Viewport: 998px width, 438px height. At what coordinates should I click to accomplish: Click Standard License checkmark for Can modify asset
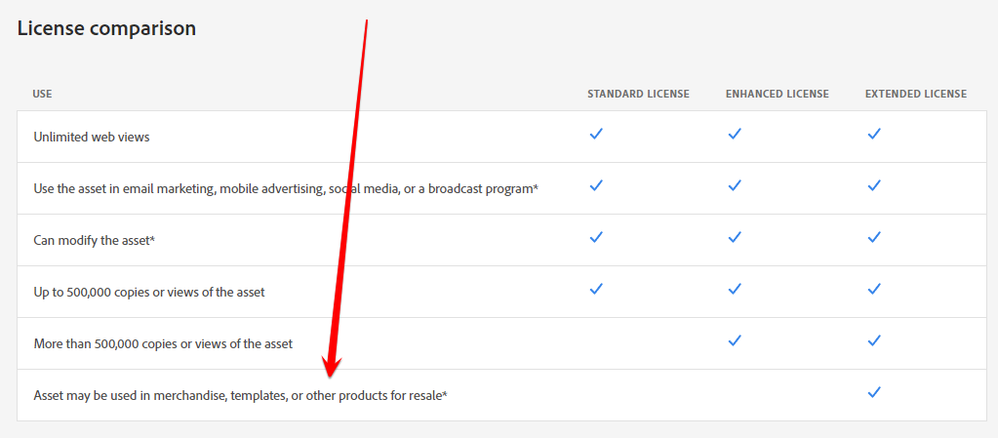coord(596,238)
